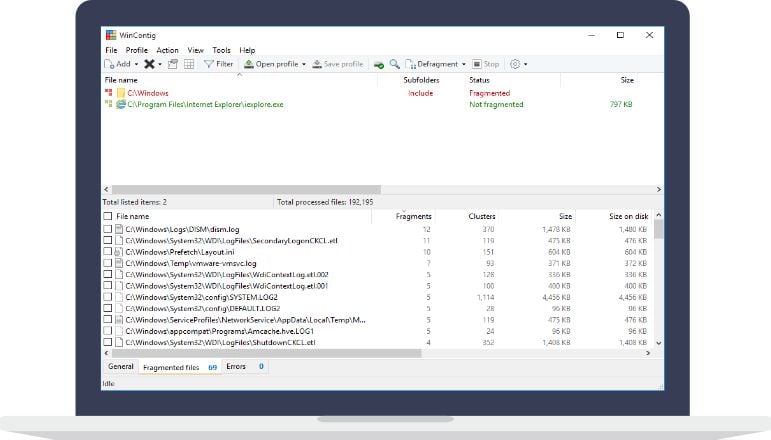771x440 pixels.
Task: Toggle the select-all File name header checkbox
Action: (x=108, y=216)
